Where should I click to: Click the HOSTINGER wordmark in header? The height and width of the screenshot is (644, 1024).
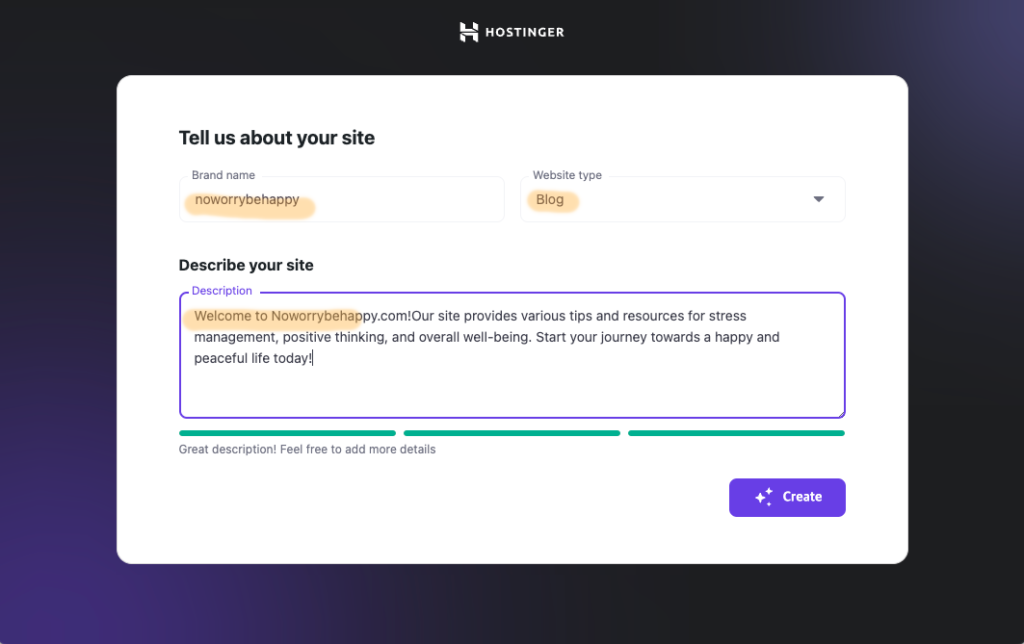point(524,32)
